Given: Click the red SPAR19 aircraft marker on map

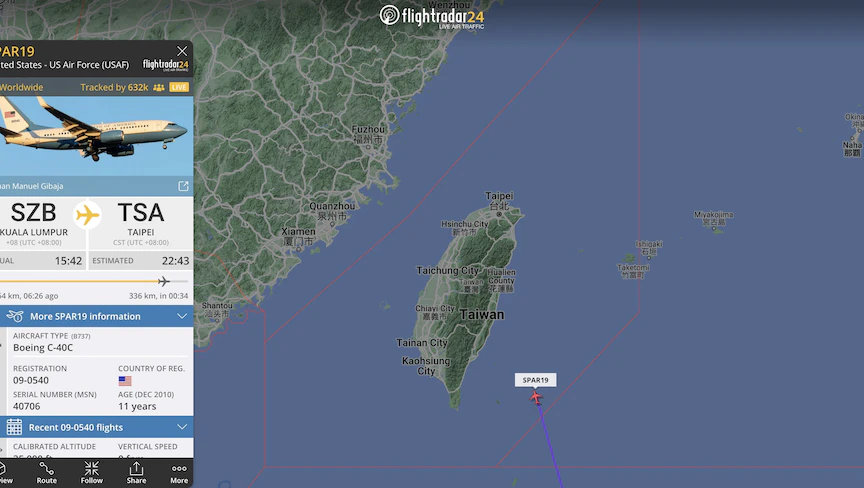Looking at the screenshot, I should pos(536,397).
